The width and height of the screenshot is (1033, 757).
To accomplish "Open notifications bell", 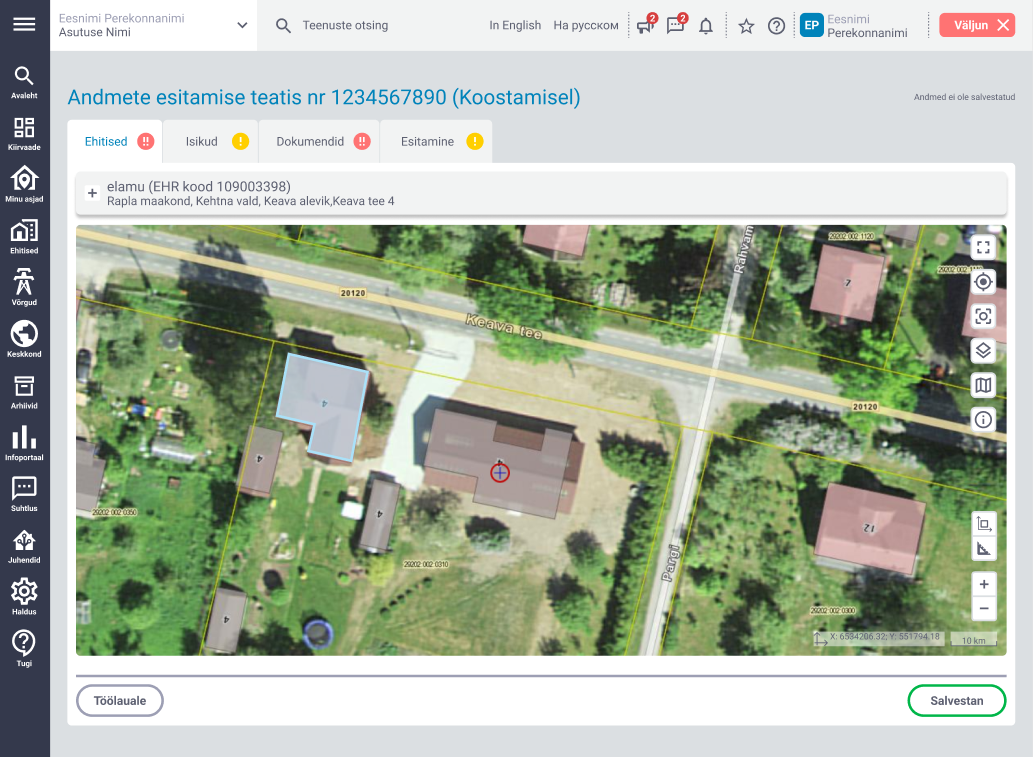I will click(706, 26).
